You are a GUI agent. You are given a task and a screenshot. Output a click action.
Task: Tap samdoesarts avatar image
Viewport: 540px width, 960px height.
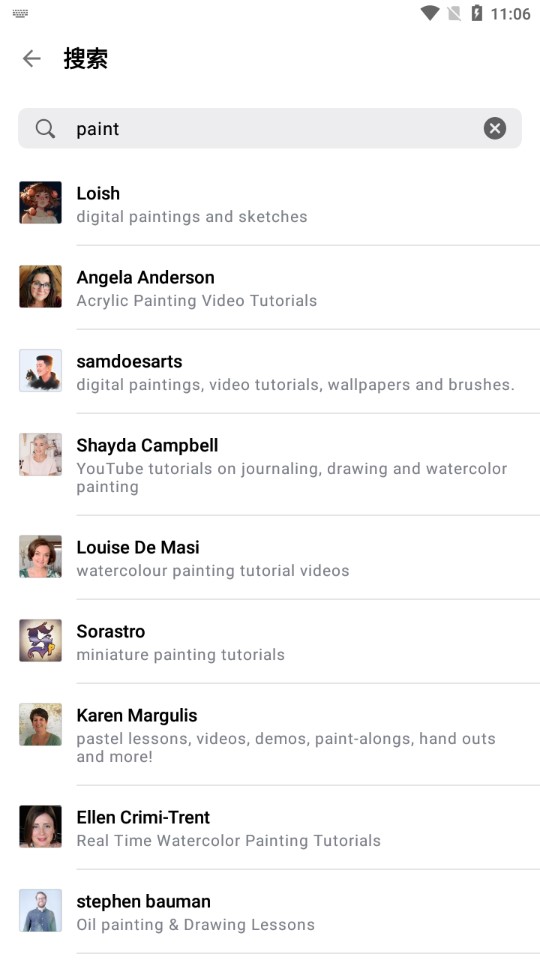(40, 370)
